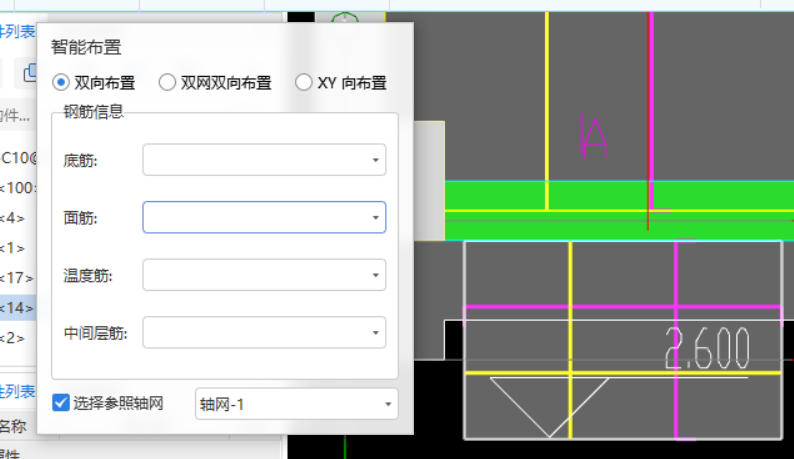The image size is (794, 459).
Task: Expand the 中间层筋 dropdown
Action: (375, 332)
